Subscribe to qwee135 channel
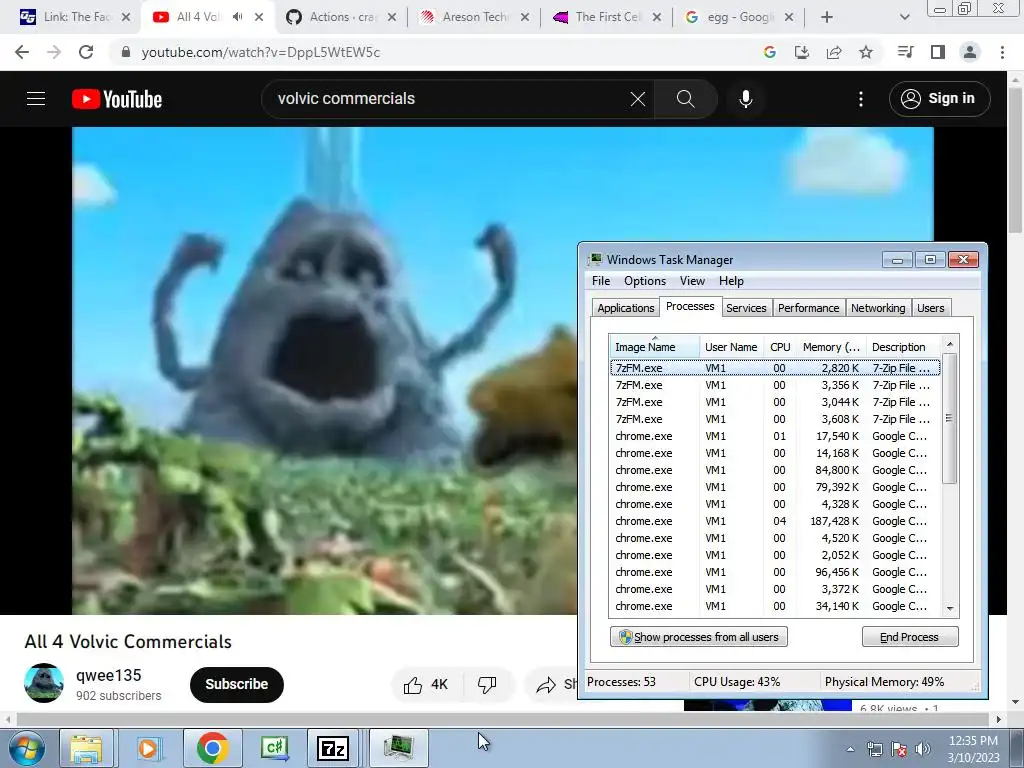Screen dimensions: 1024x768 [x=236, y=684]
